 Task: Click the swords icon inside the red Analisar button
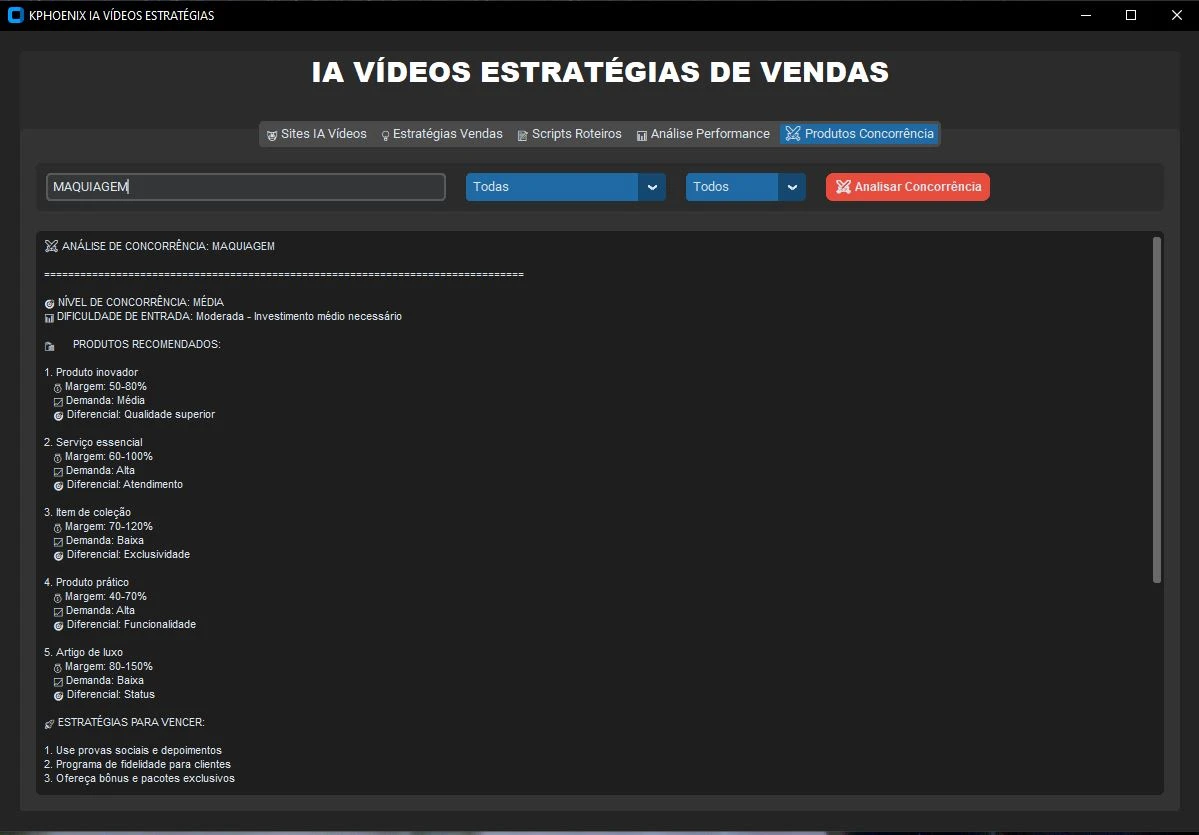click(x=843, y=187)
